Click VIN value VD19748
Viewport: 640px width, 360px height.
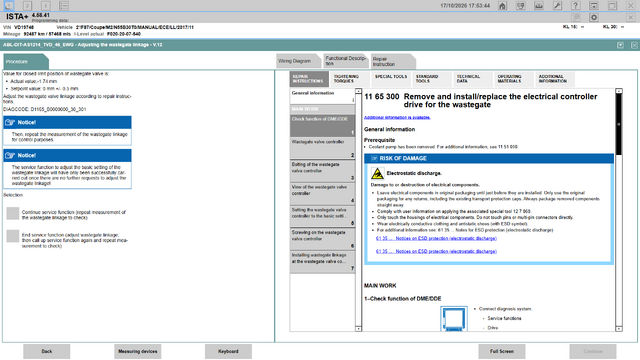tap(24, 27)
